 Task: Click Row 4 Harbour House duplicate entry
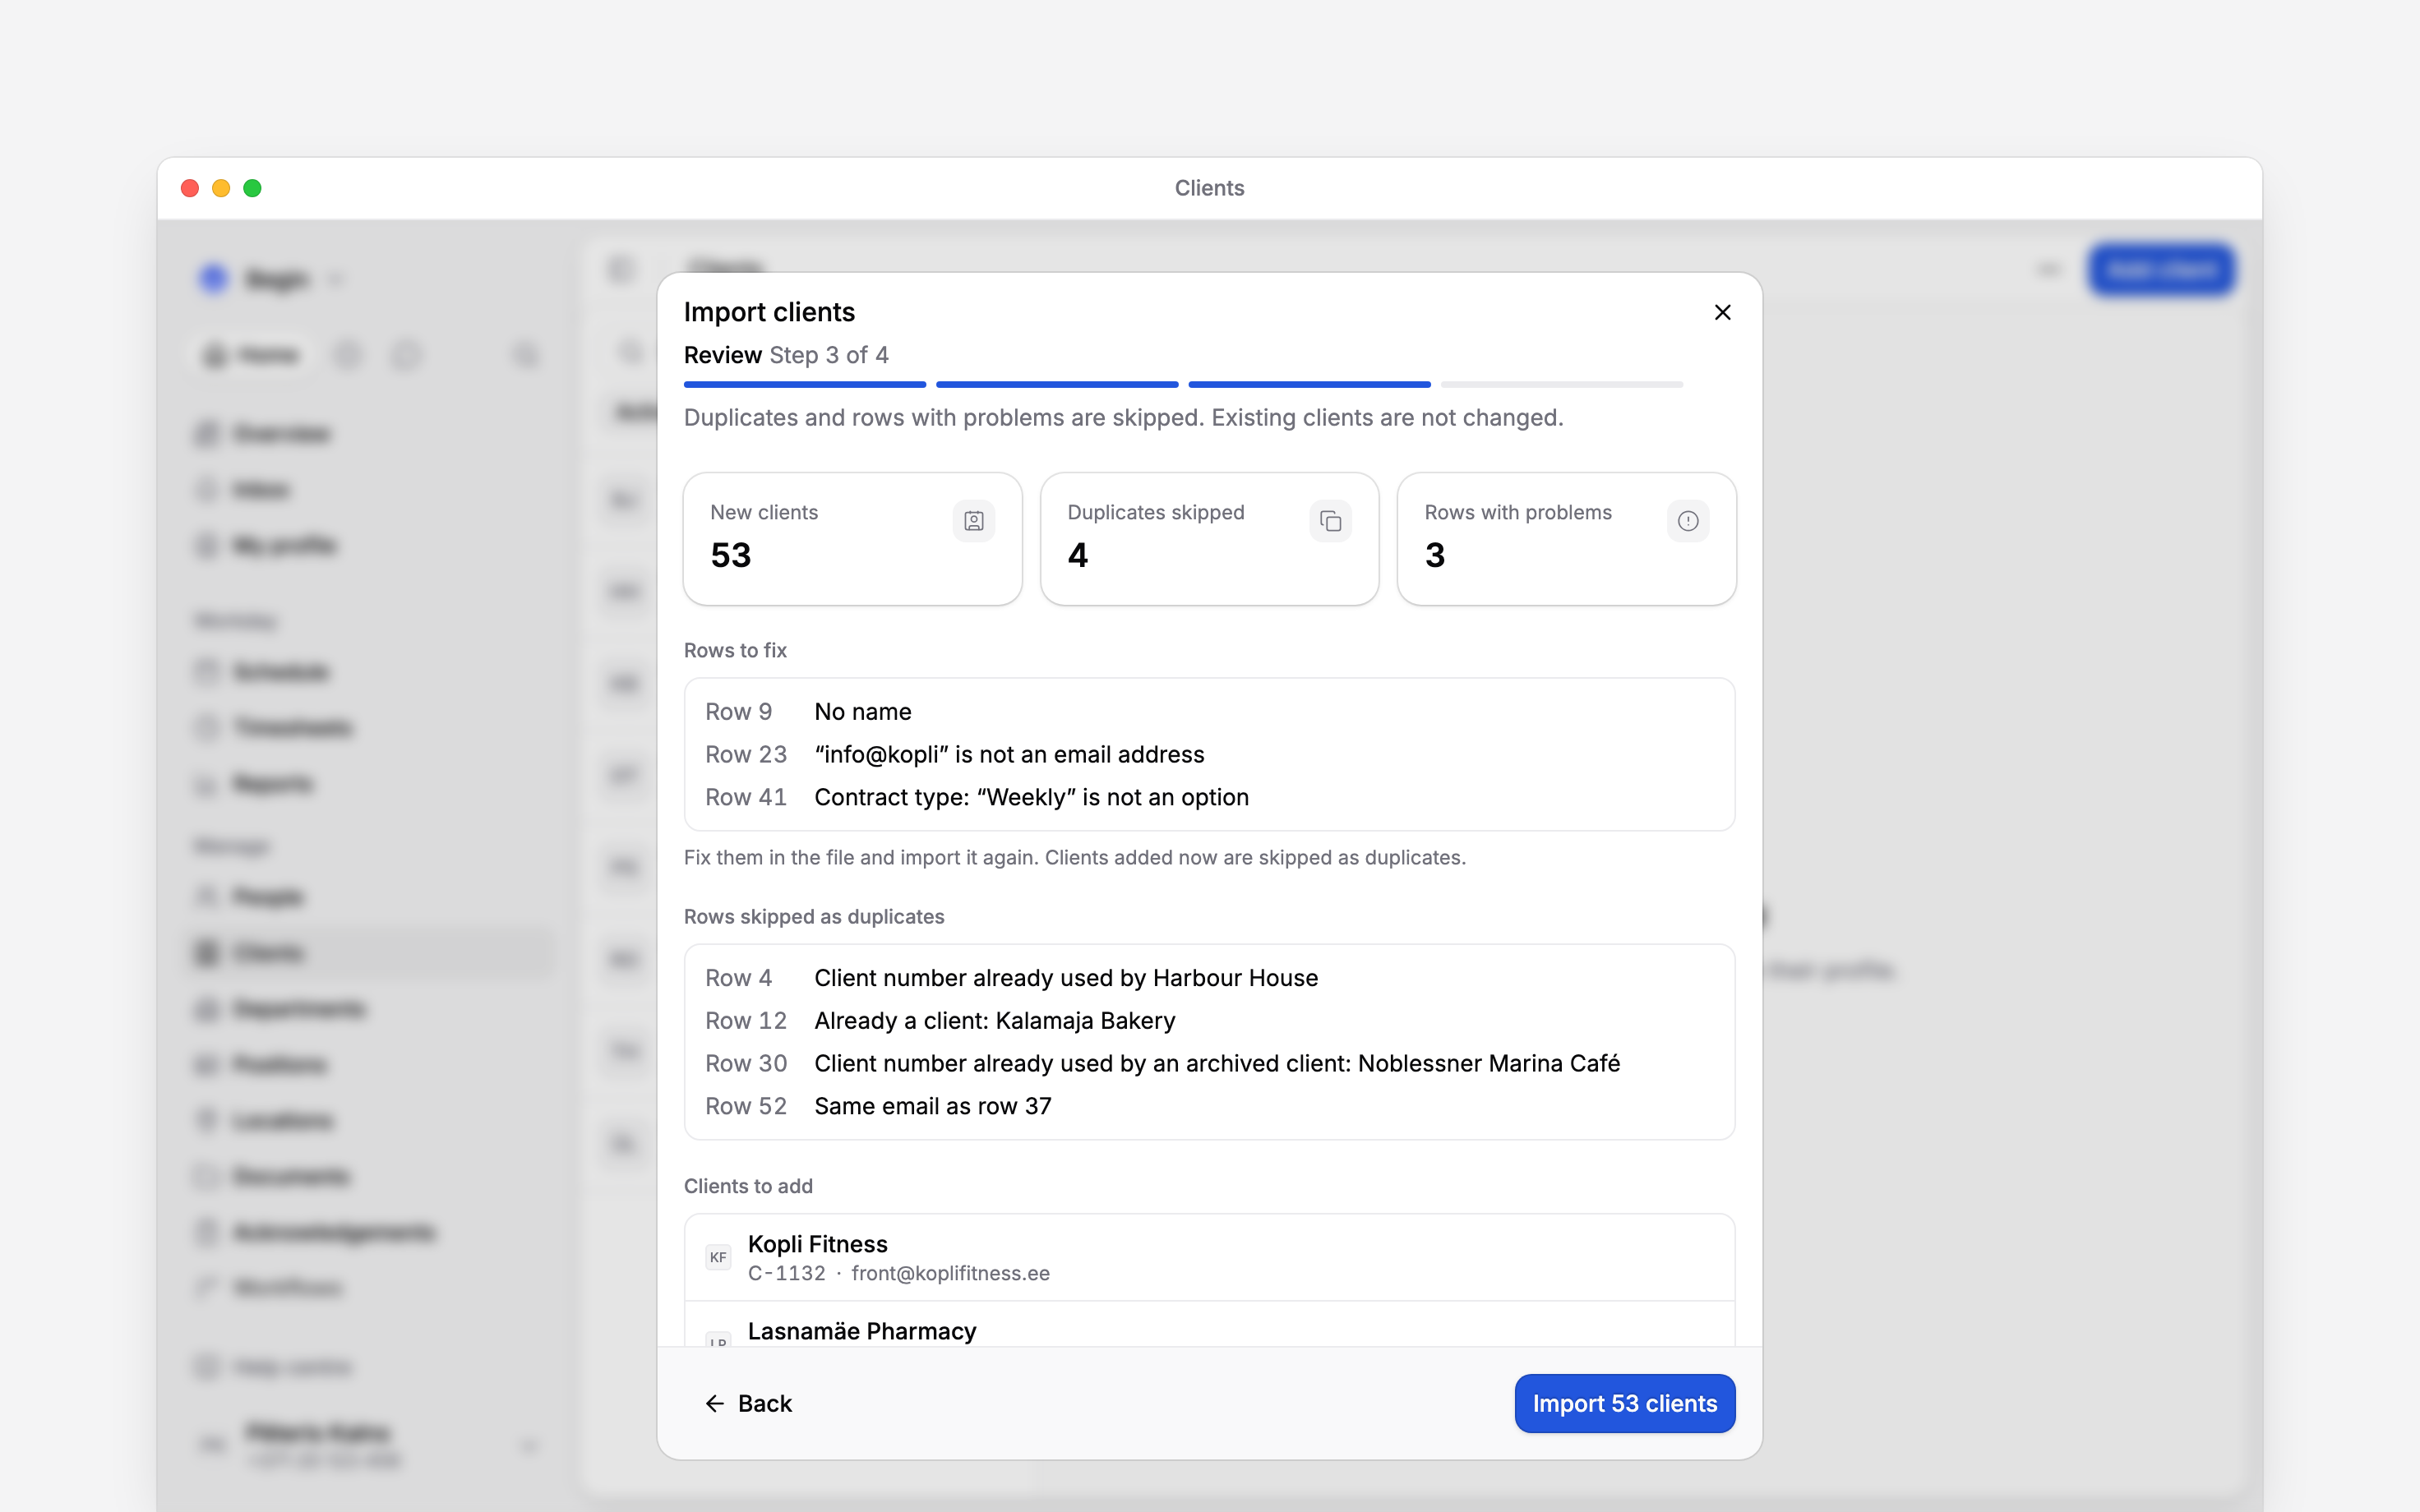tap(1209, 978)
